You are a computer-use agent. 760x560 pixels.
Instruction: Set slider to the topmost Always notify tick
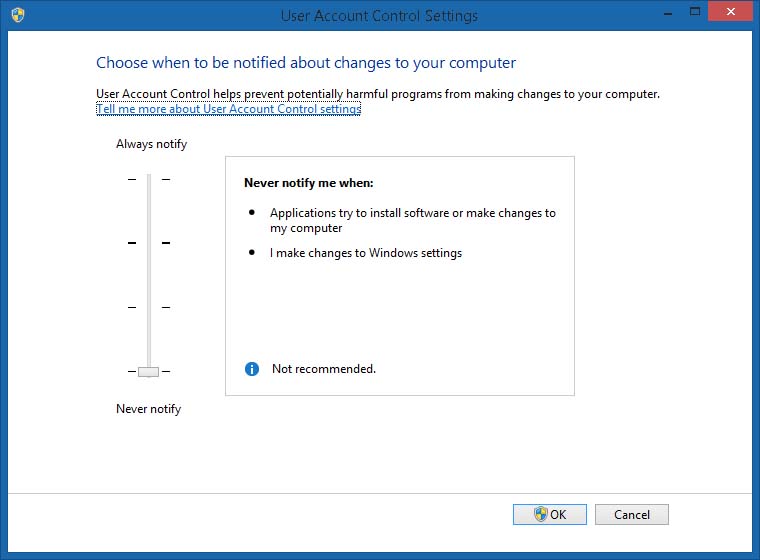click(x=149, y=179)
